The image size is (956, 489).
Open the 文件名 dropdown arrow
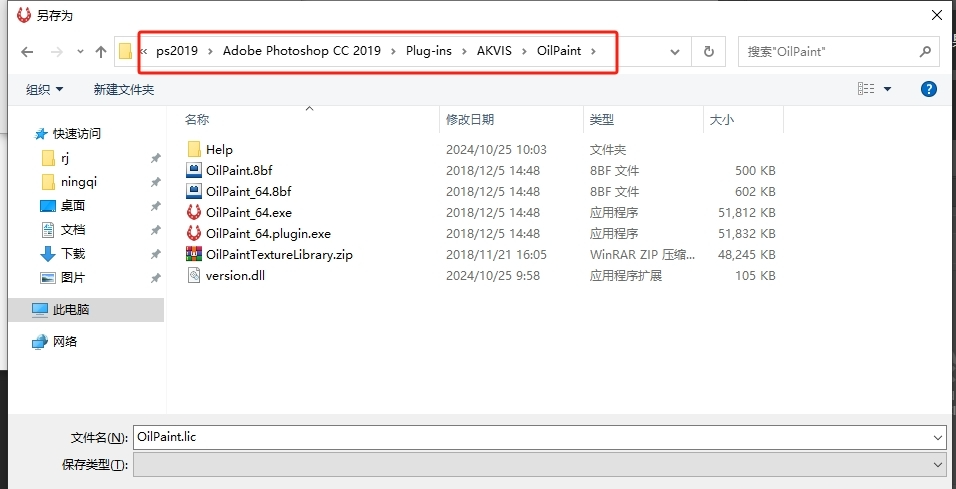939,437
